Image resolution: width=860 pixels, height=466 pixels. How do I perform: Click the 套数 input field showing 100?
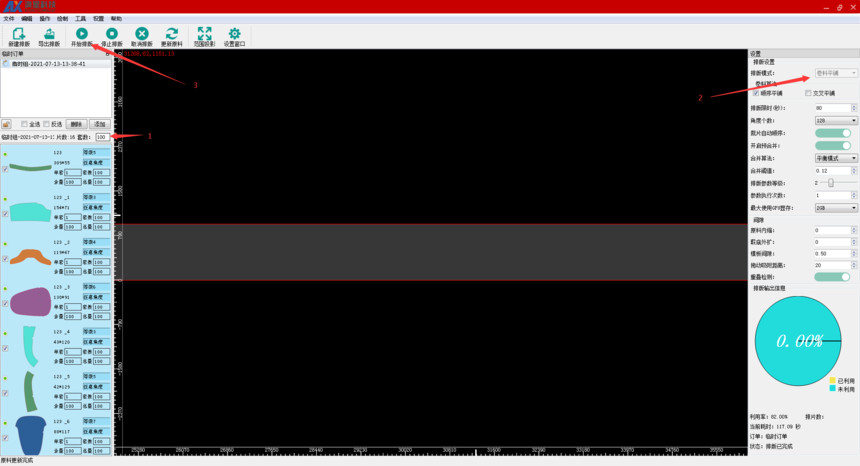102,137
